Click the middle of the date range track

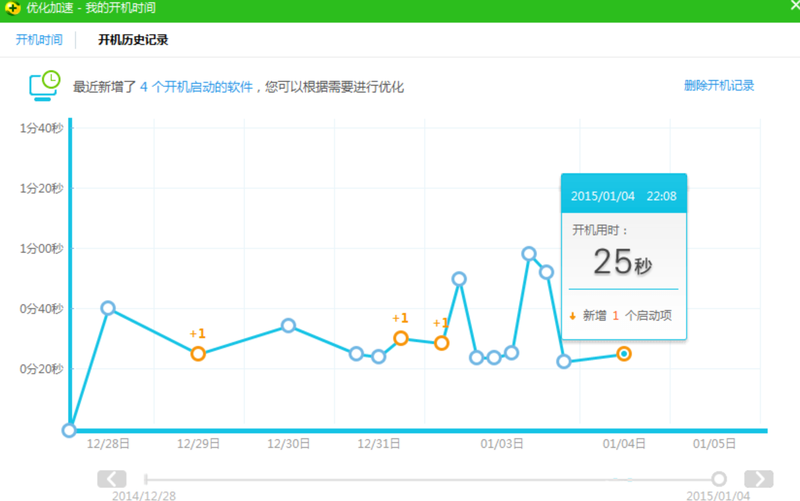pos(432,479)
